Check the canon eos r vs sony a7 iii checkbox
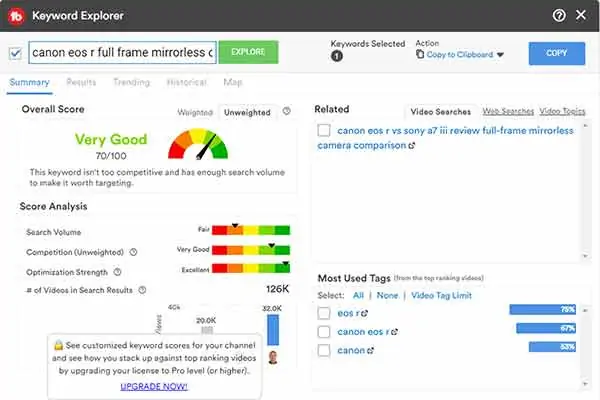Viewport: 600px width, 400px height. coord(324,130)
